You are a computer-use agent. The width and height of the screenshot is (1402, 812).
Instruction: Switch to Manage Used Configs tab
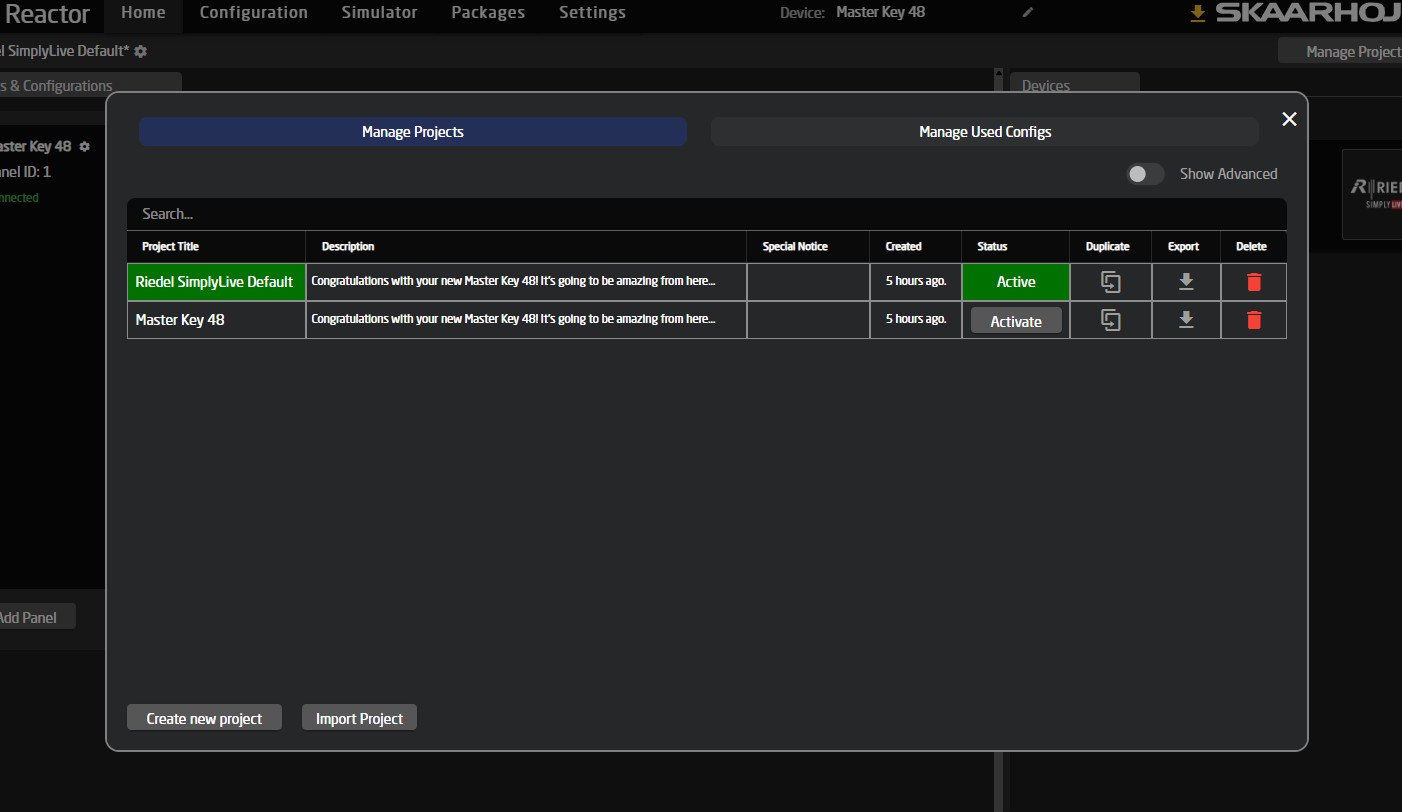click(x=985, y=132)
